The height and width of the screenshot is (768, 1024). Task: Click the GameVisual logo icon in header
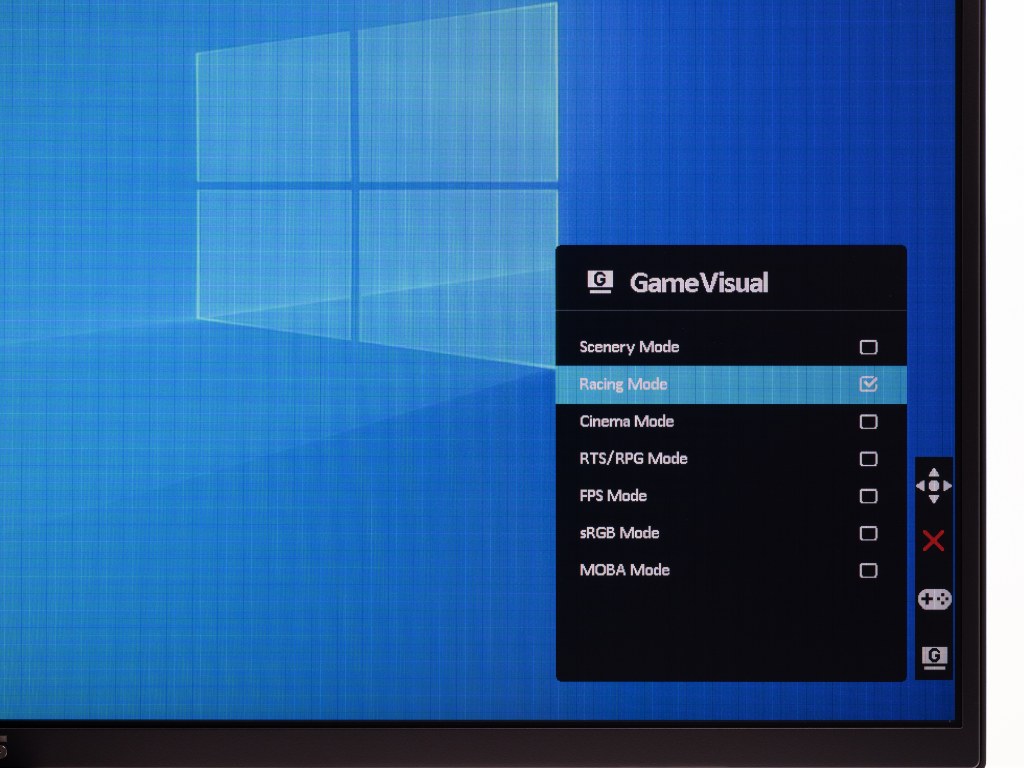tap(600, 282)
